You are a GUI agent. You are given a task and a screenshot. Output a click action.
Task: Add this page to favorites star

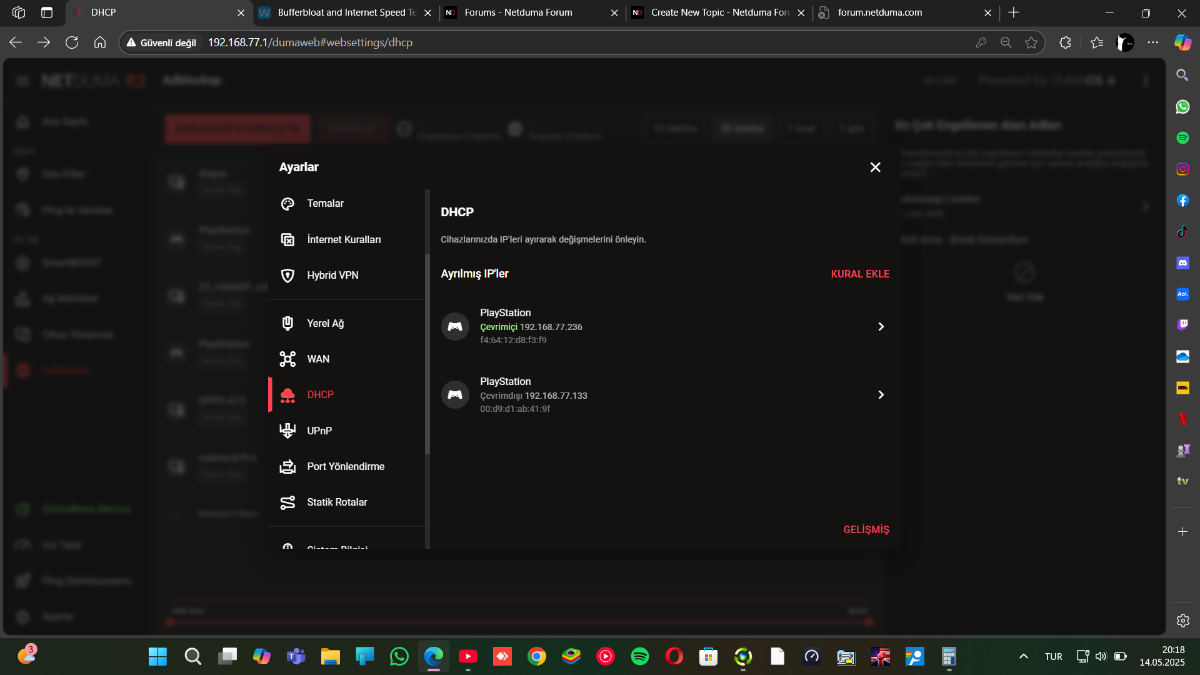[1031, 43]
